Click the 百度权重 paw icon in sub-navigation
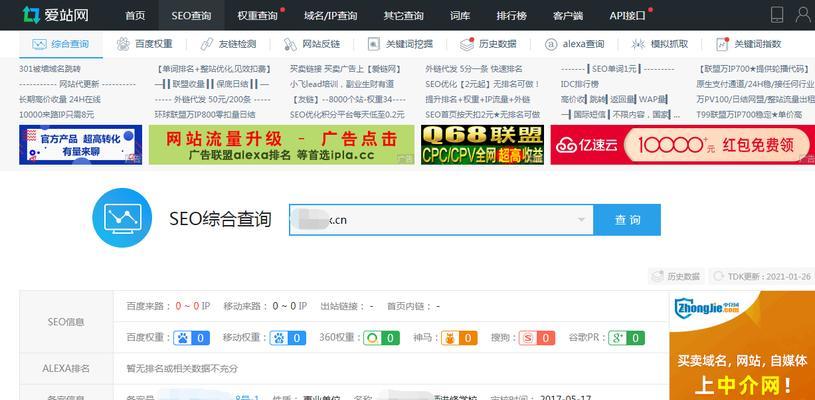 pyautogui.click(x=123, y=44)
